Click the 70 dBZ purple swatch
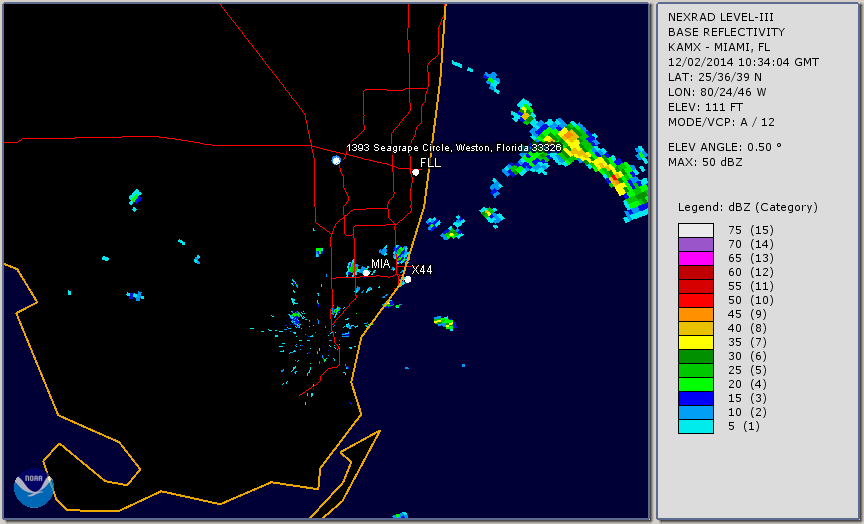Image resolution: width=864 pixels, height=524 pixels. coord(696,244)
